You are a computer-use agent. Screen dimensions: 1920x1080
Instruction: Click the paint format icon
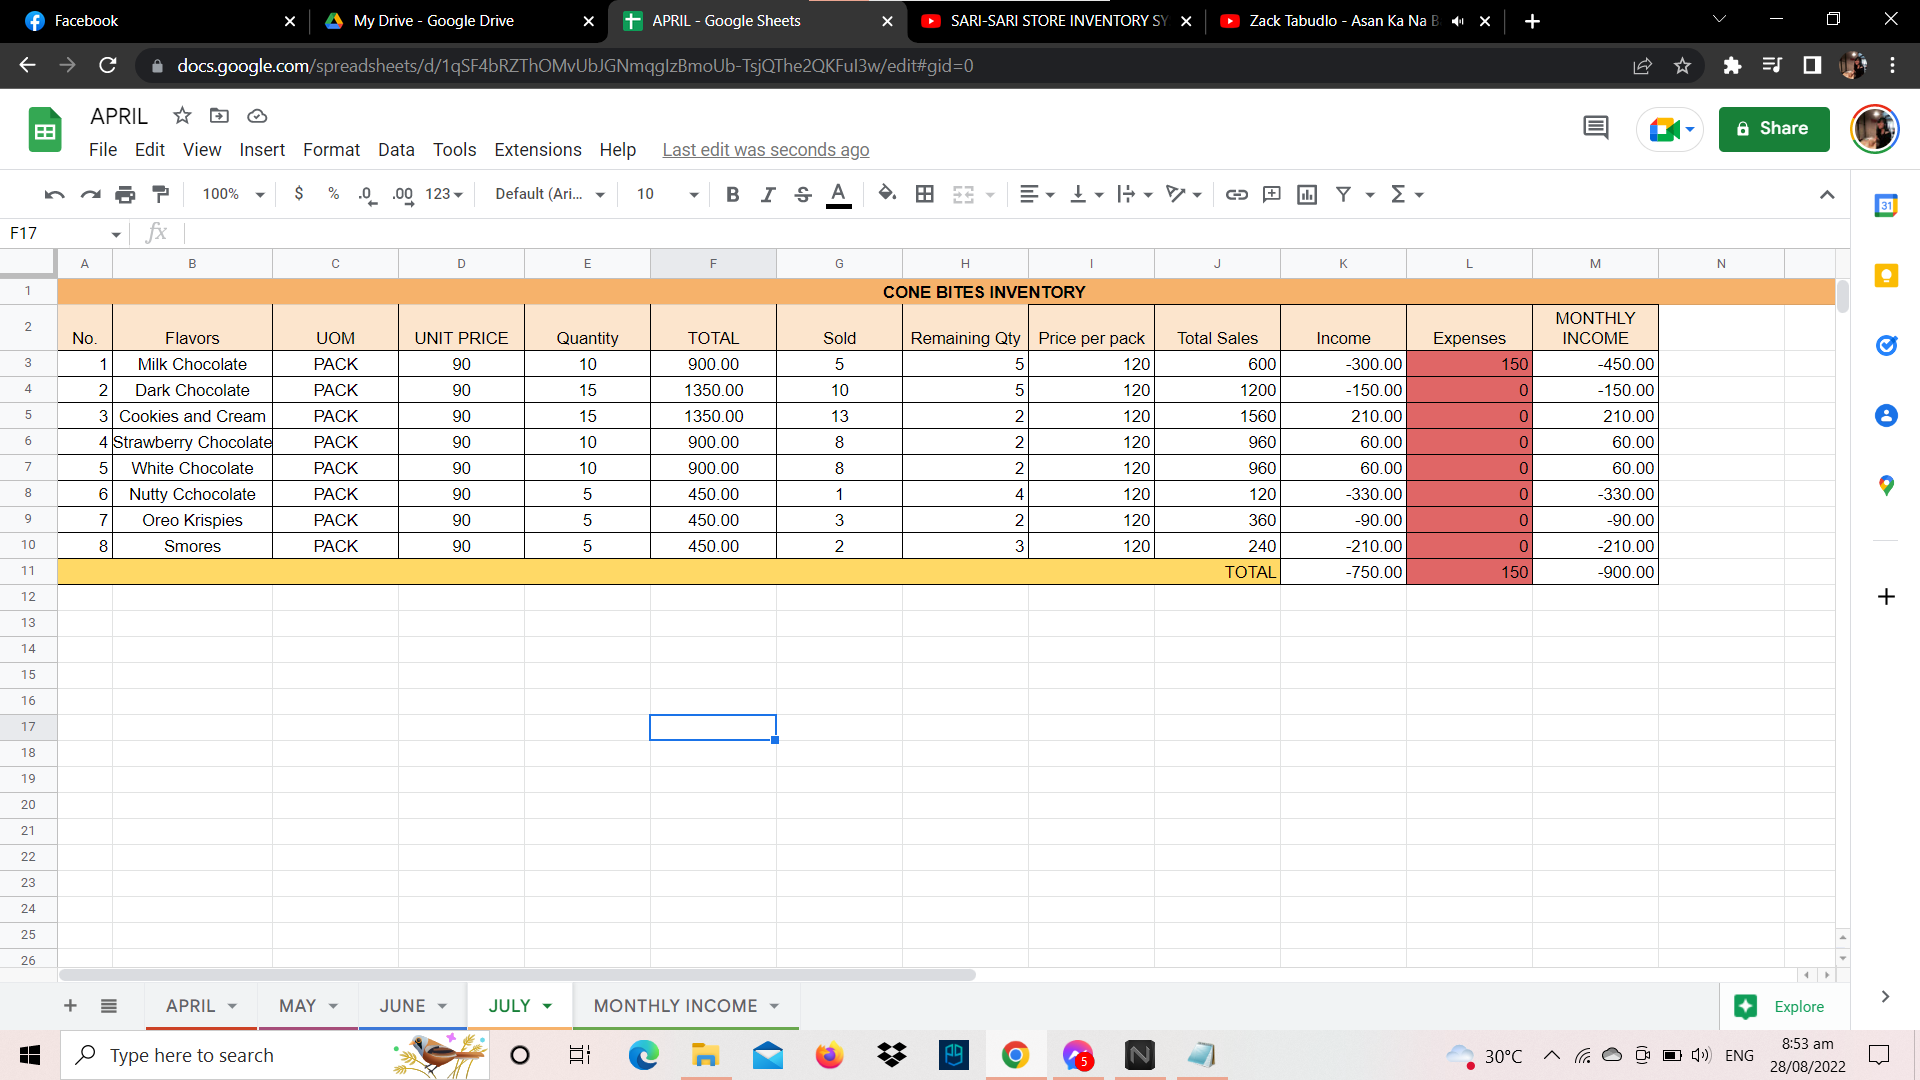click(x=160, y=194)
